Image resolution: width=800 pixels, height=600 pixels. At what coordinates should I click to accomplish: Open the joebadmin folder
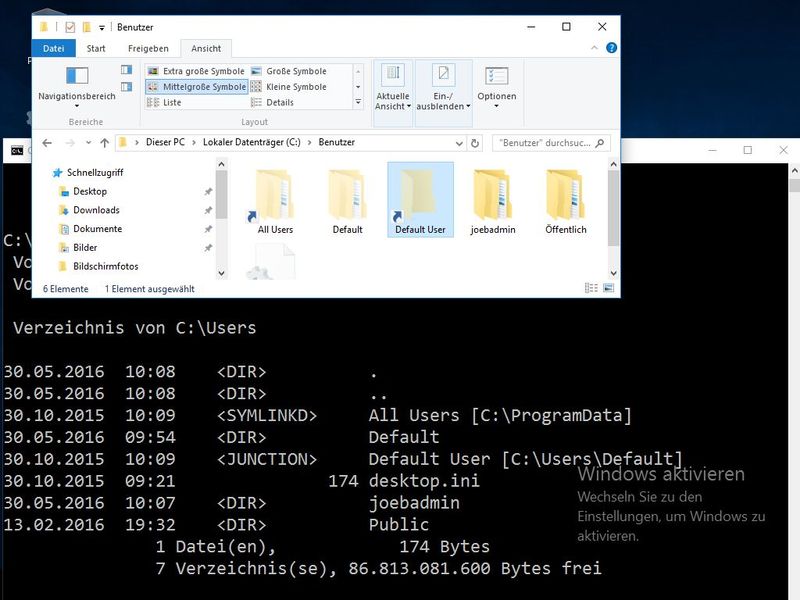(x=492, y=201)
